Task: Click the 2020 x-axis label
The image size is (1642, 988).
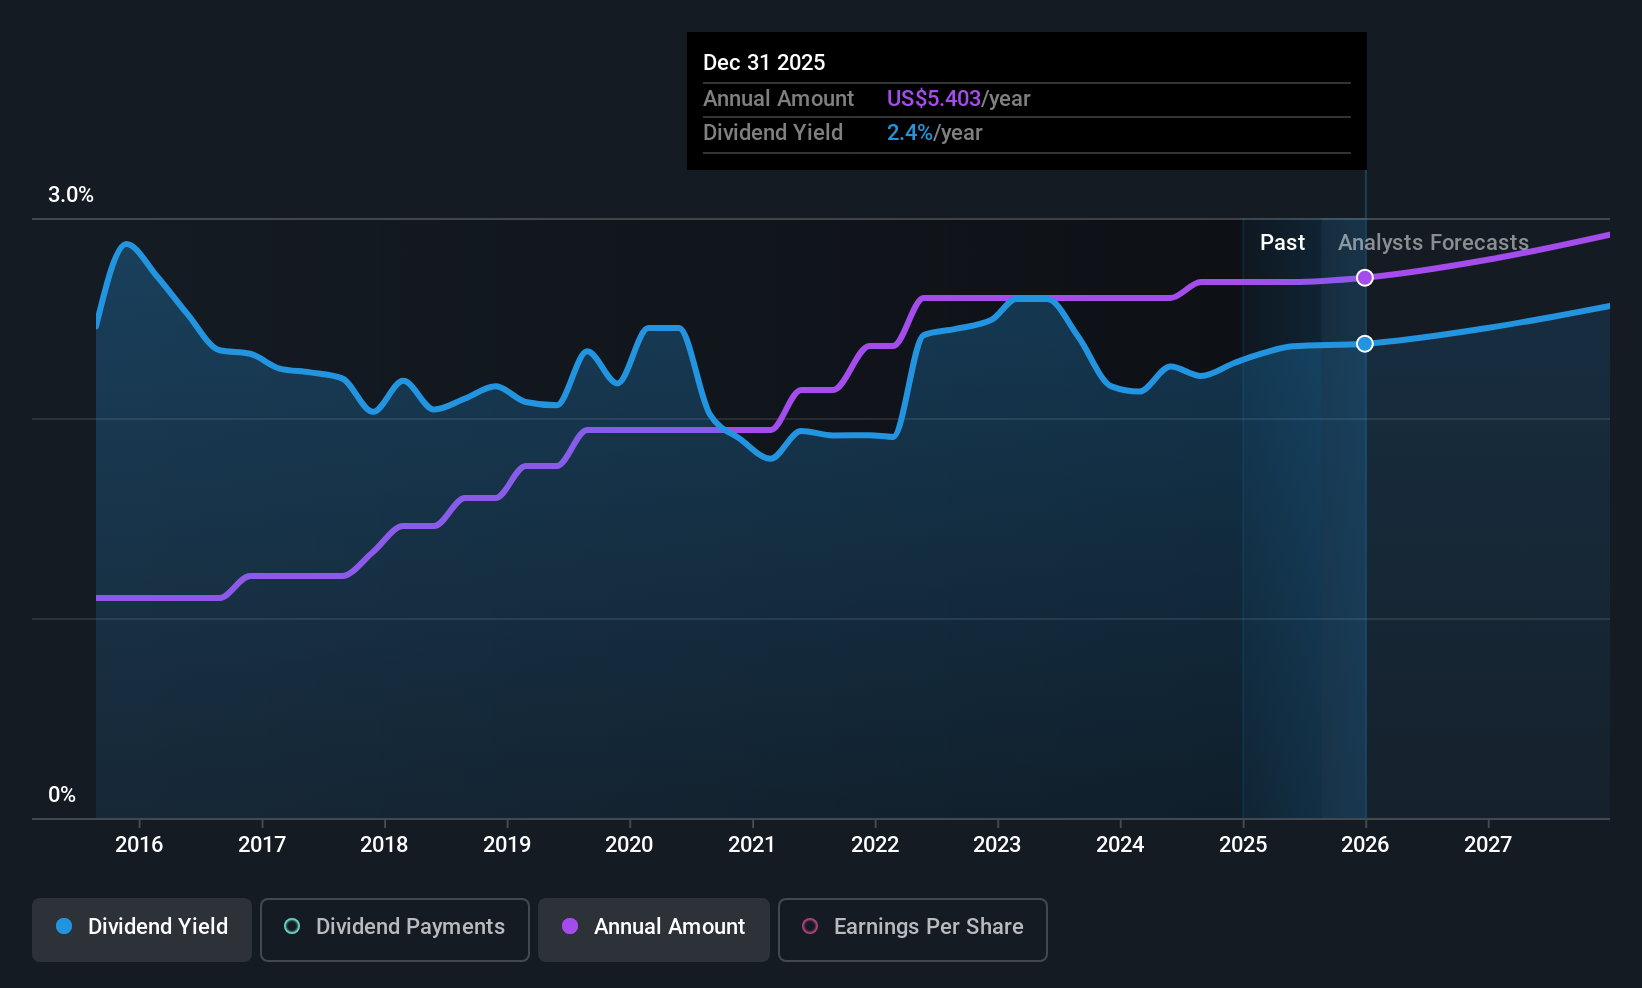Action: pyautogui.click(x=629, y=845)
